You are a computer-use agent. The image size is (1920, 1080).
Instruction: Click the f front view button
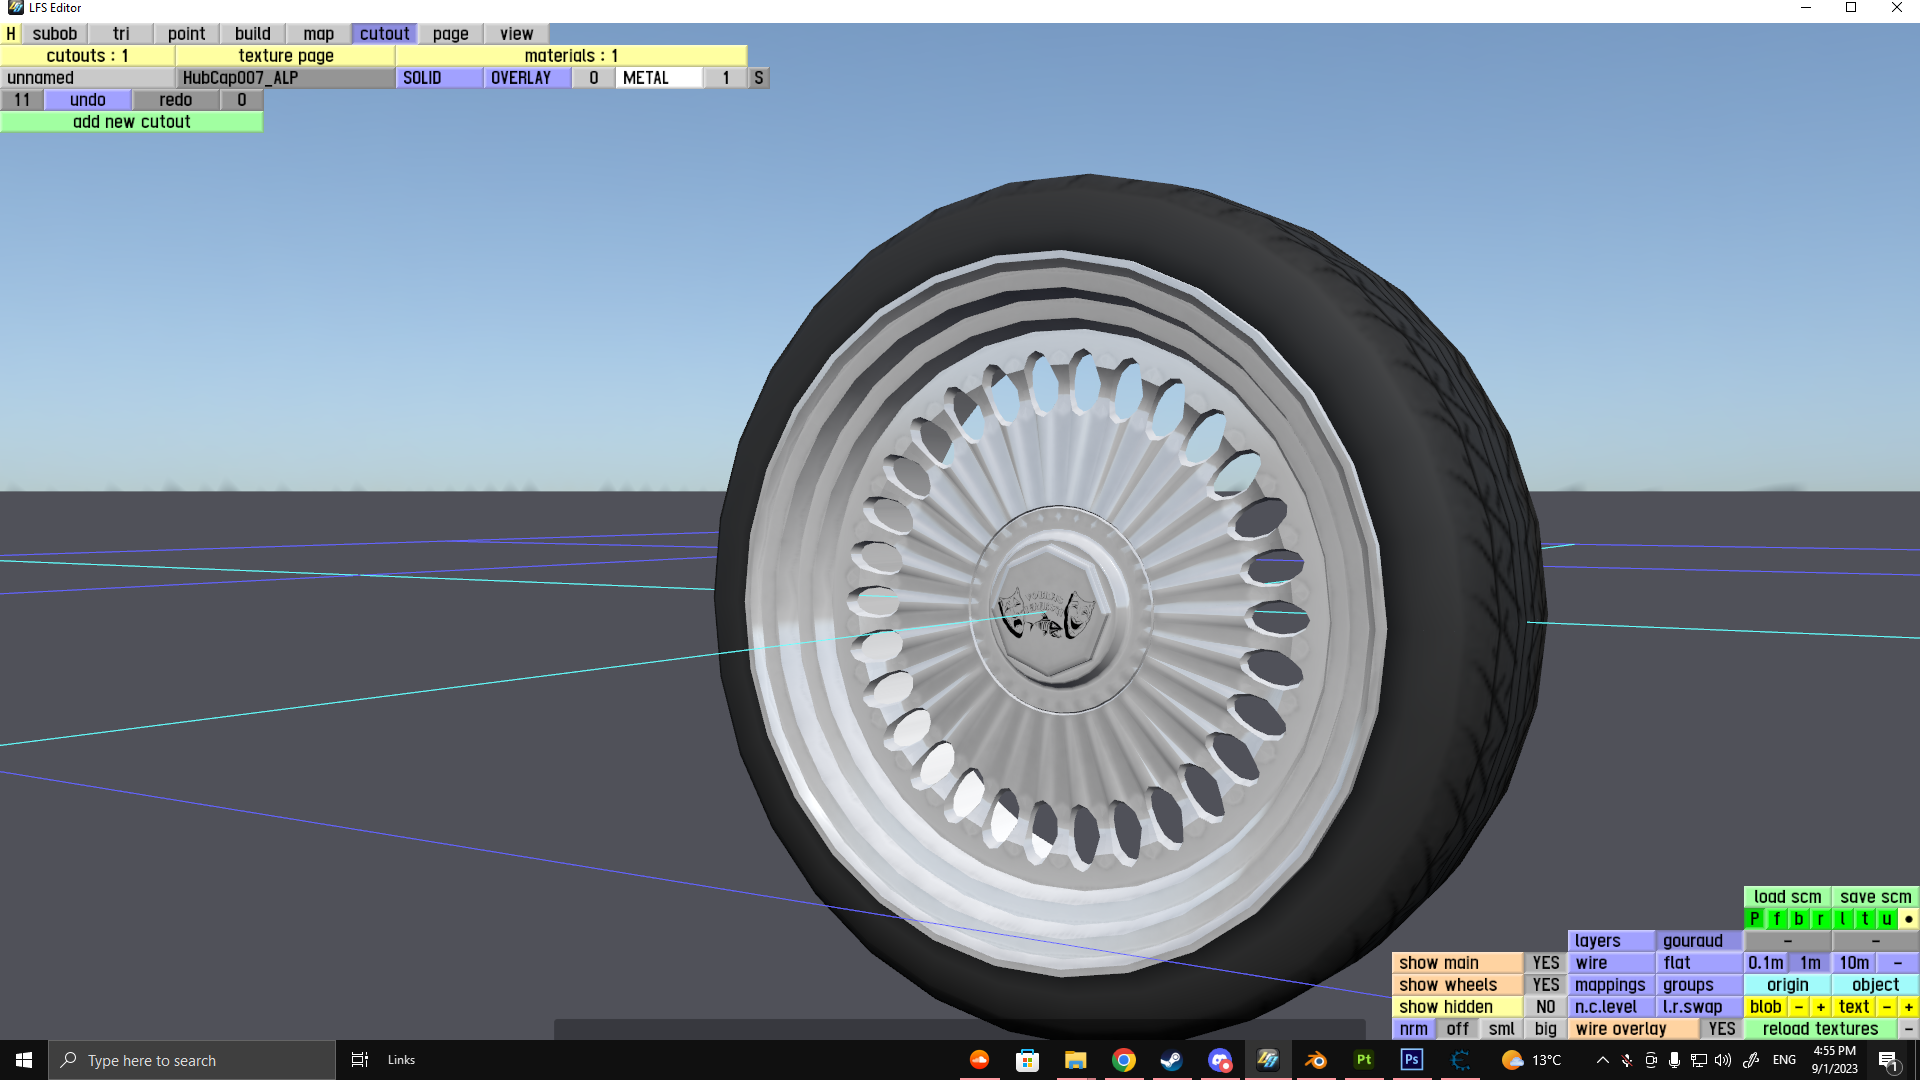pos(1777,919)
